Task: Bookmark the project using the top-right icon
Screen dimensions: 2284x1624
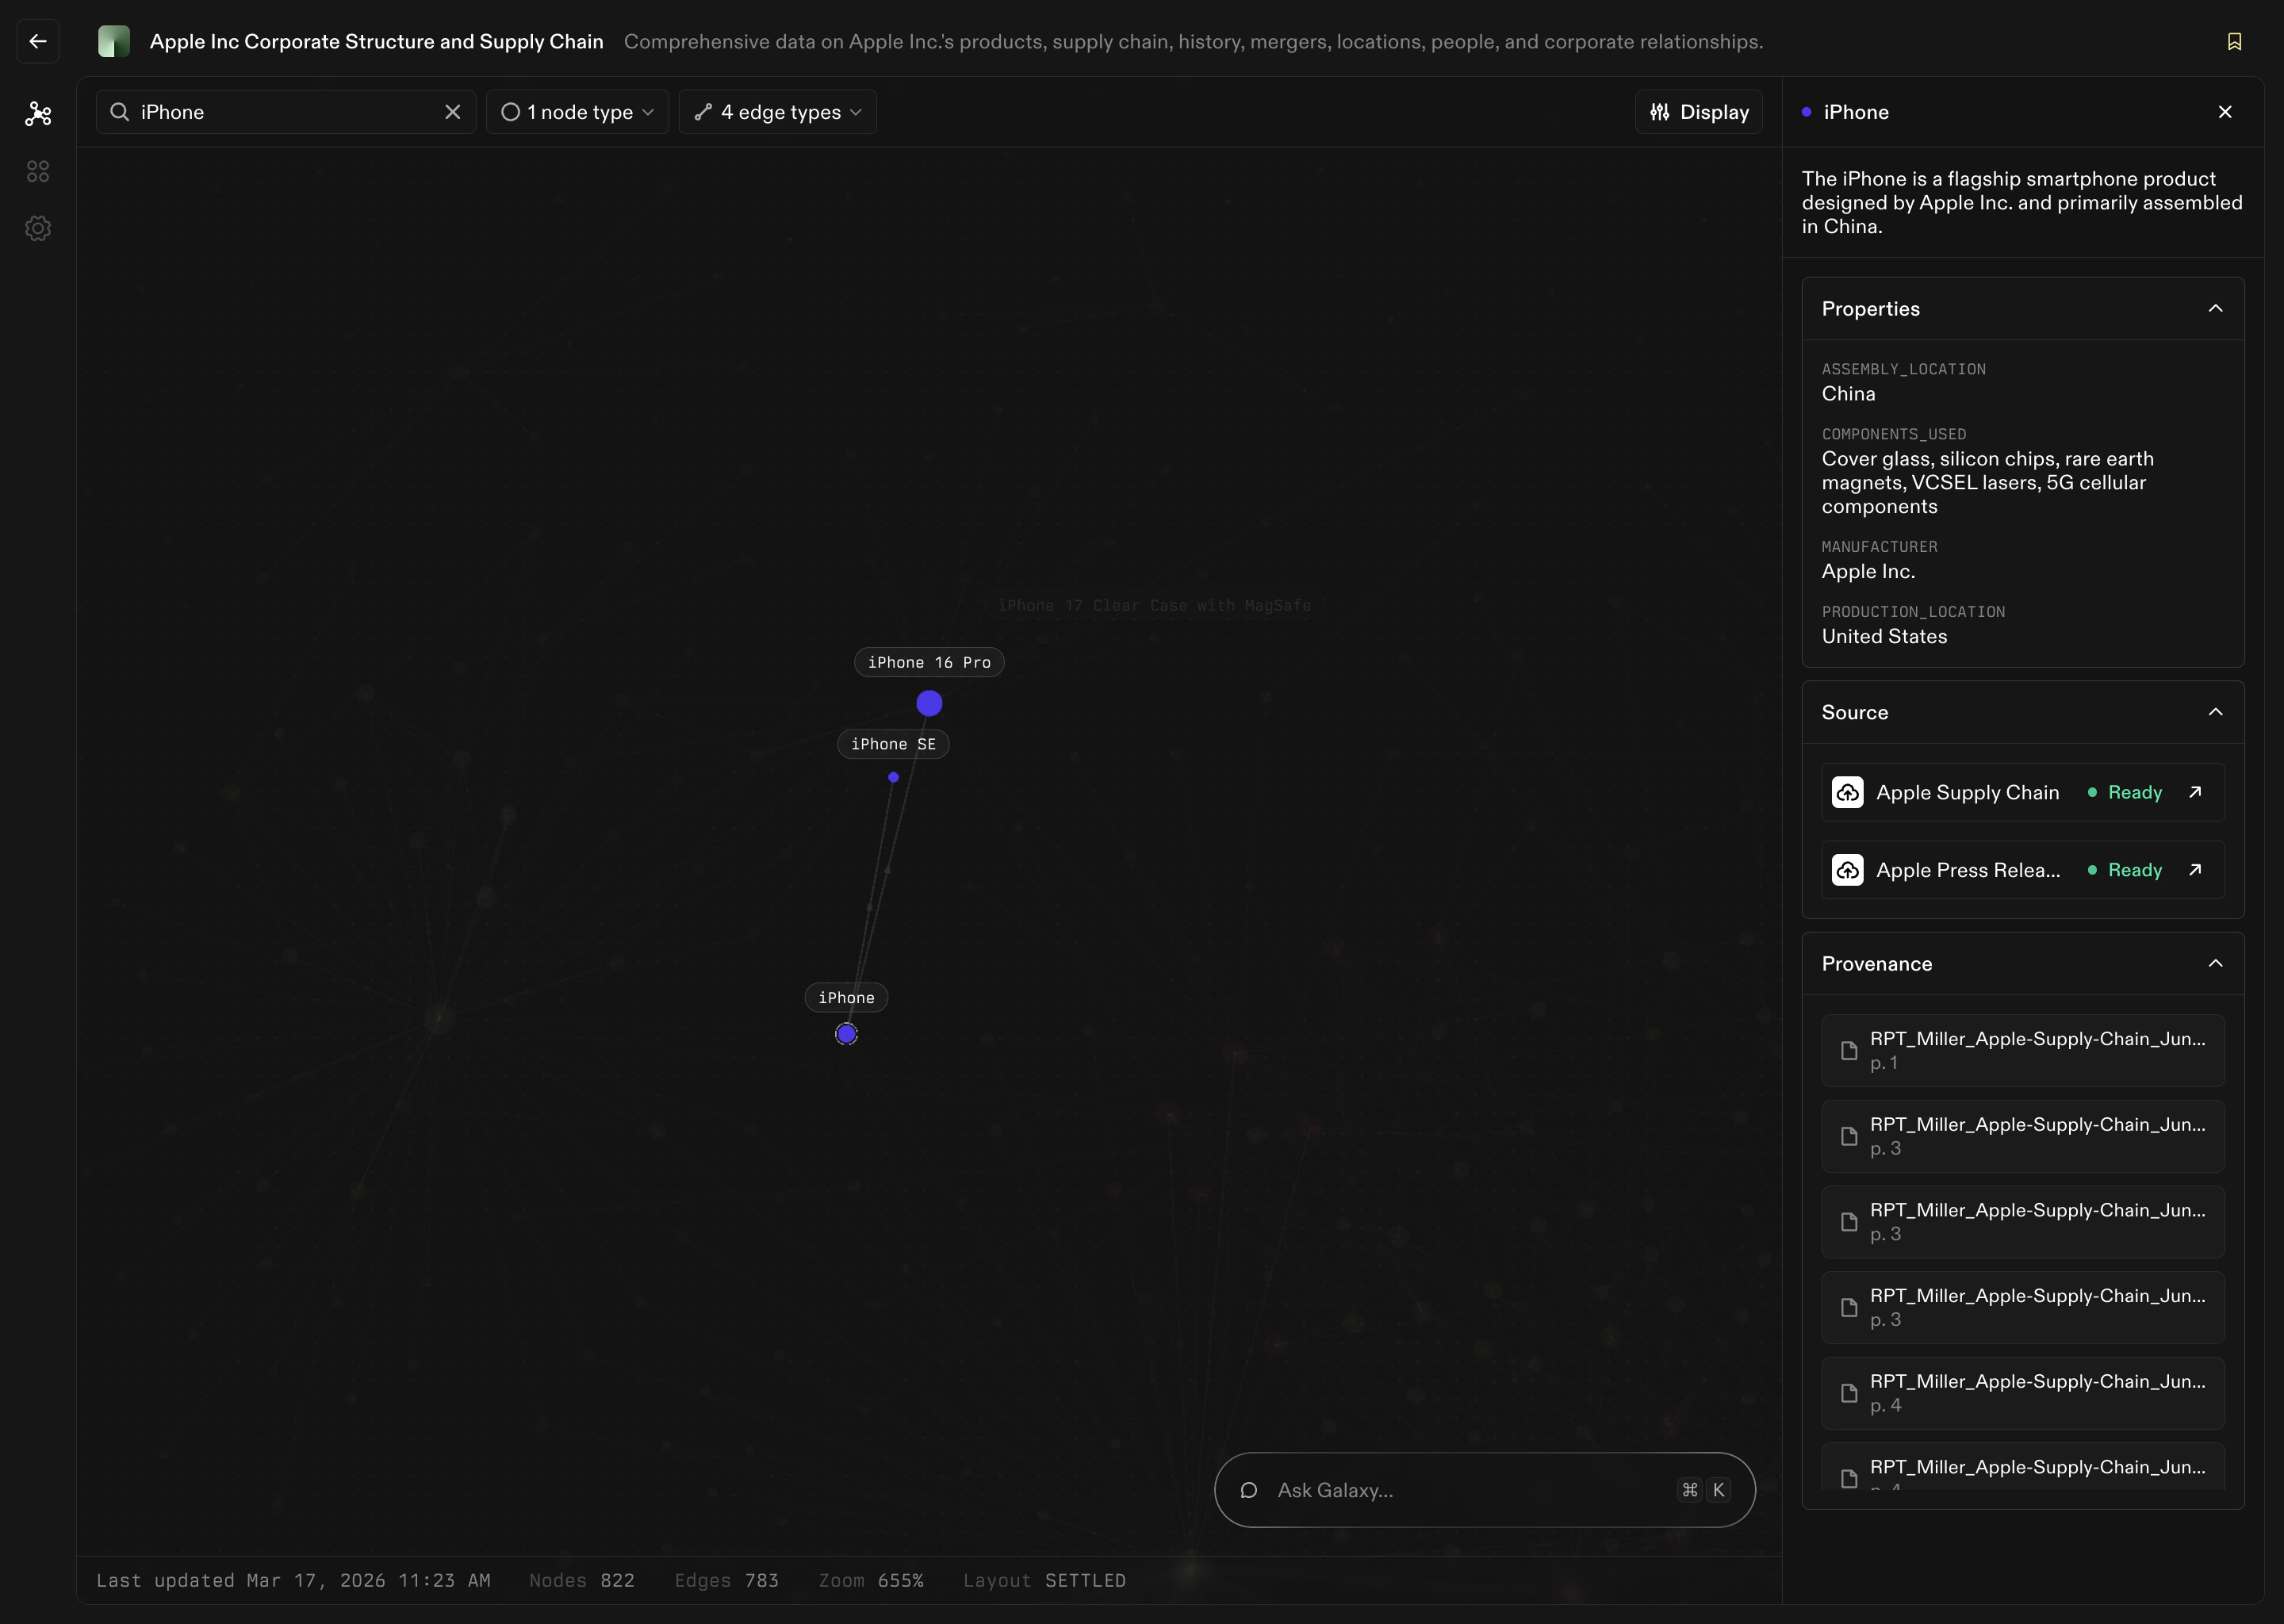Action: (x=2234, y=41)
